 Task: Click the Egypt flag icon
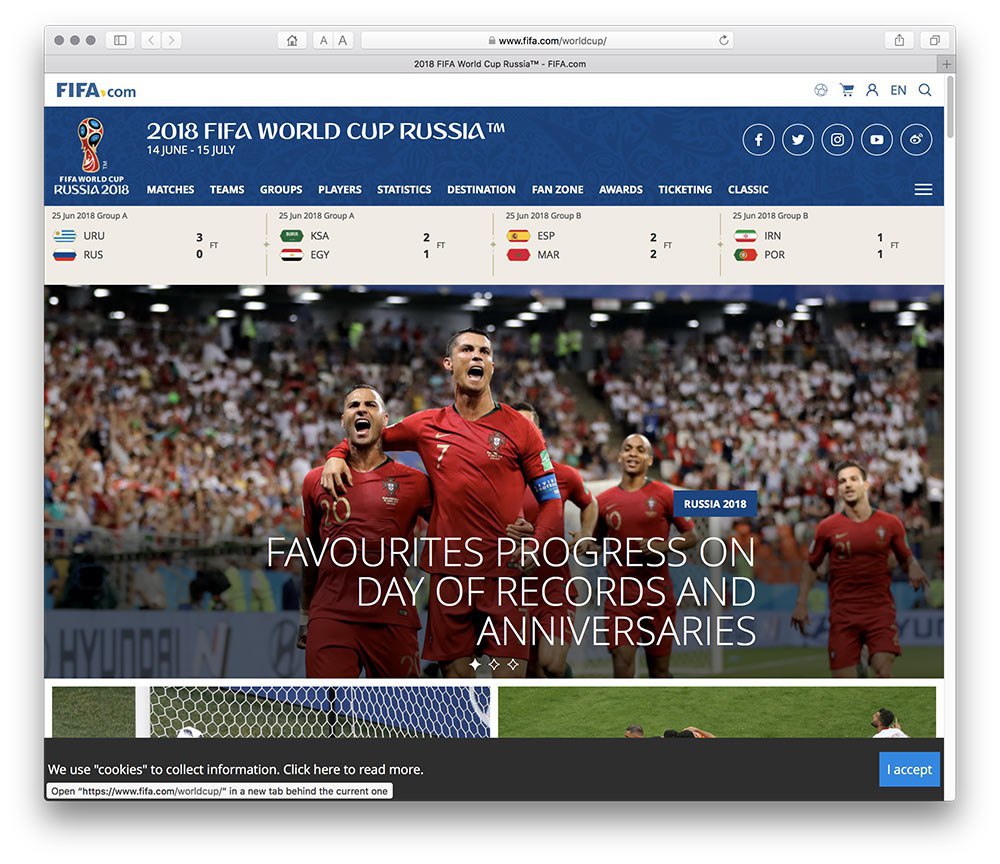pos(291,255)
